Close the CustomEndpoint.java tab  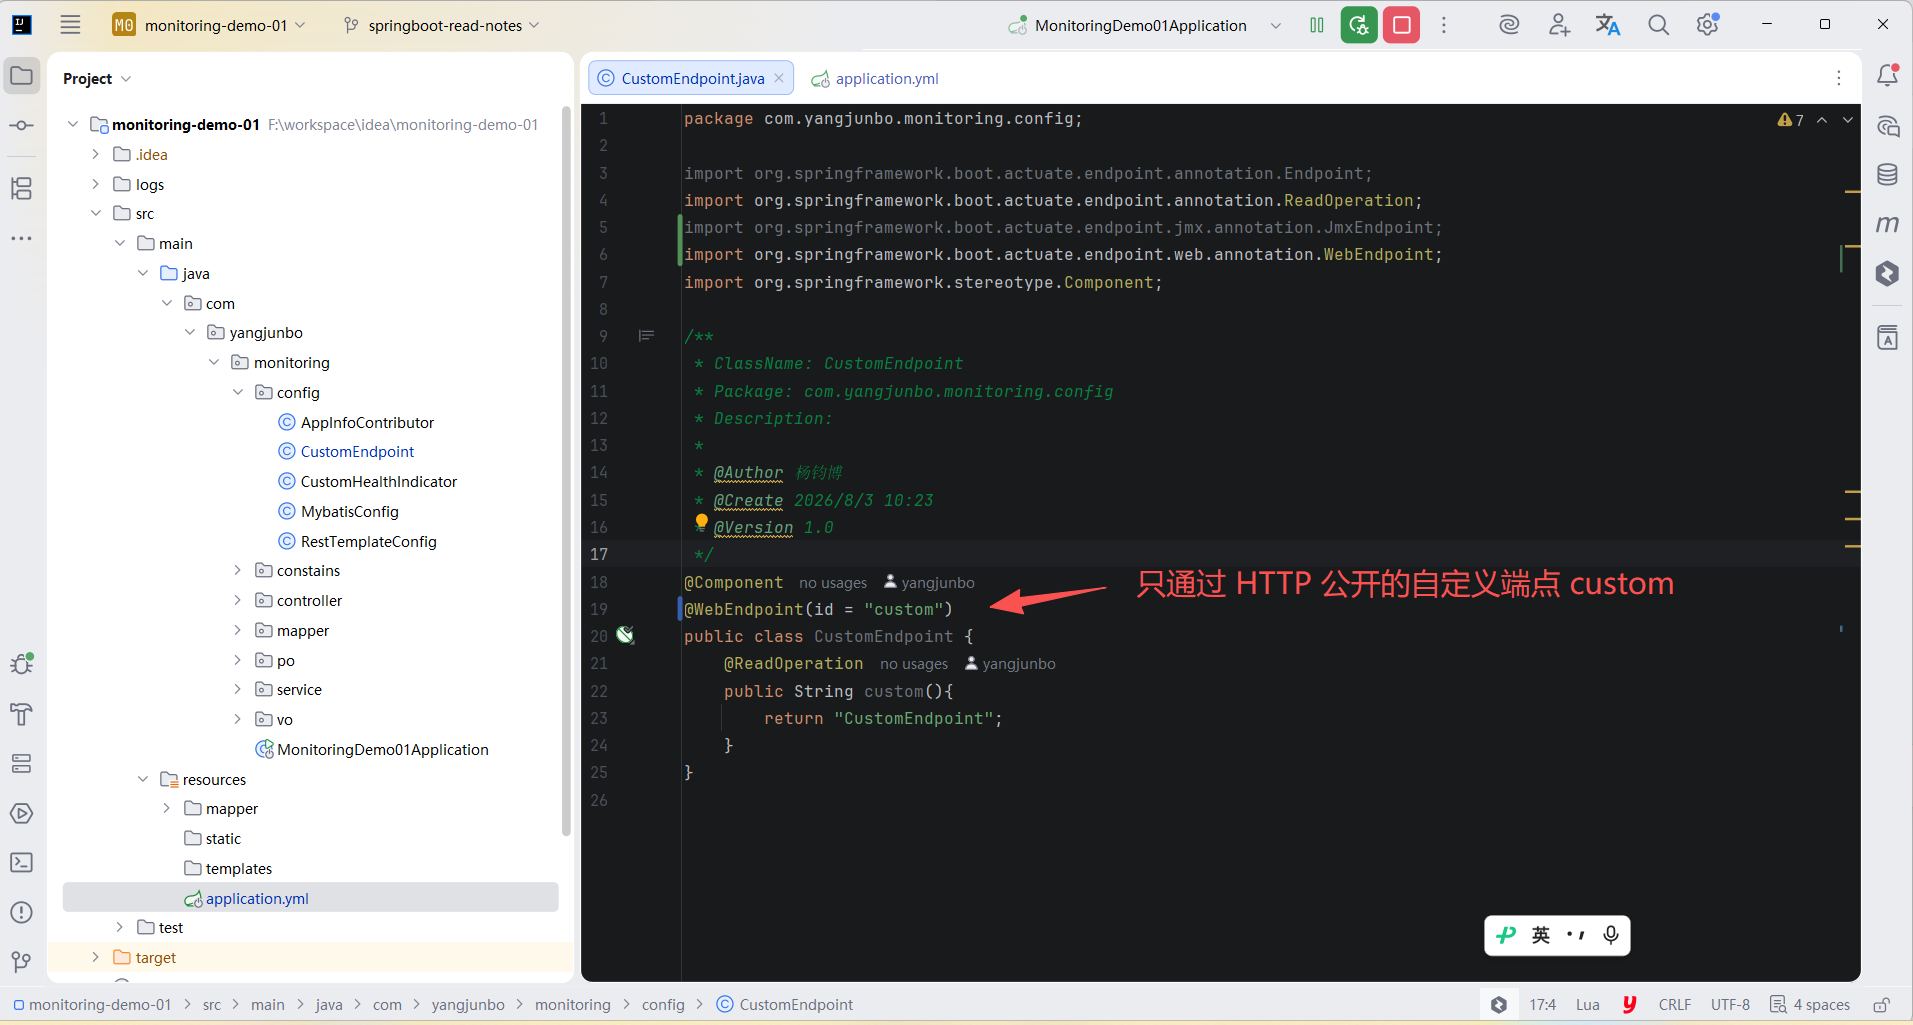click(779, 78)
